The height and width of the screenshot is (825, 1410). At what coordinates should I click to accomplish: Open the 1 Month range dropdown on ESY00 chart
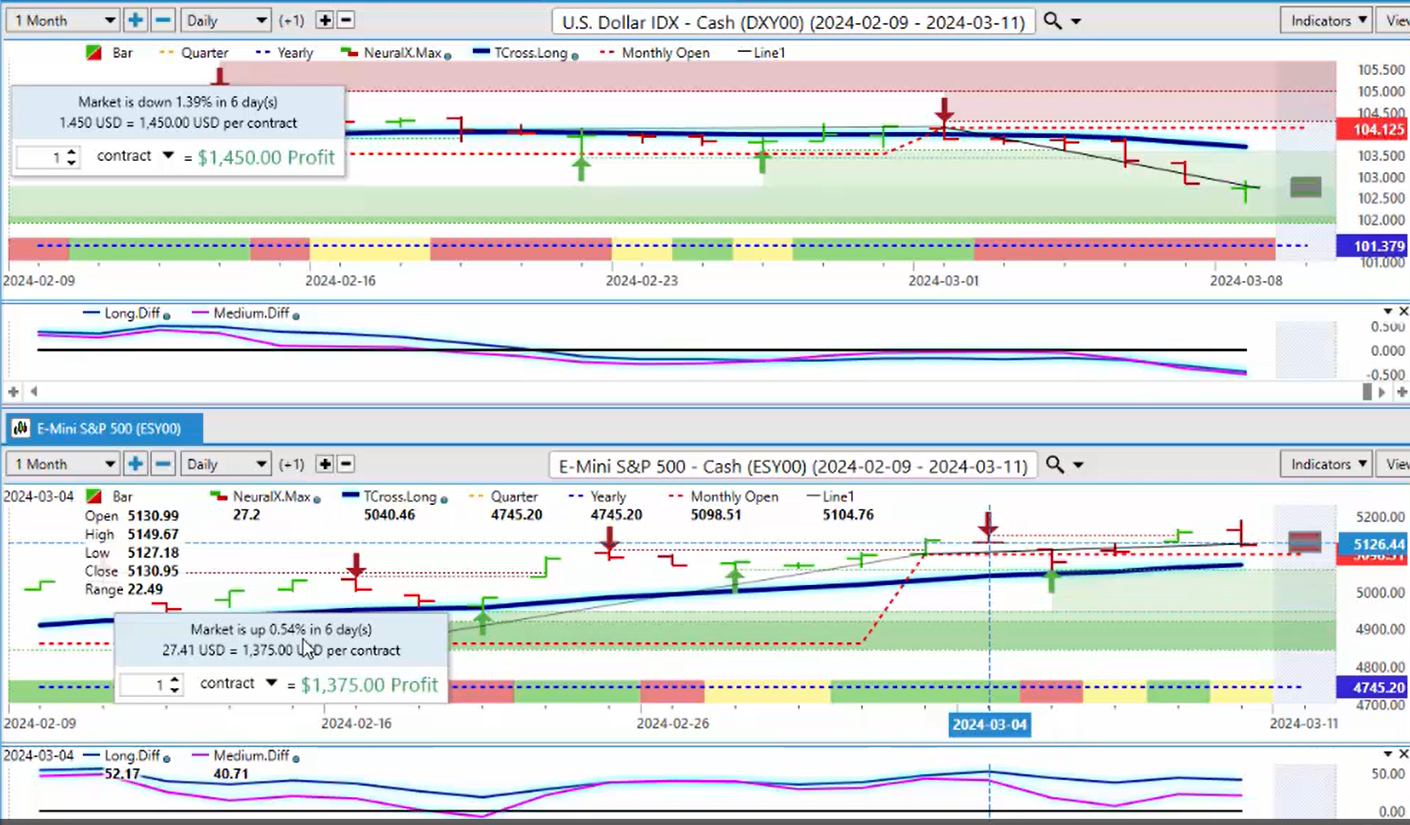(62, 464)
